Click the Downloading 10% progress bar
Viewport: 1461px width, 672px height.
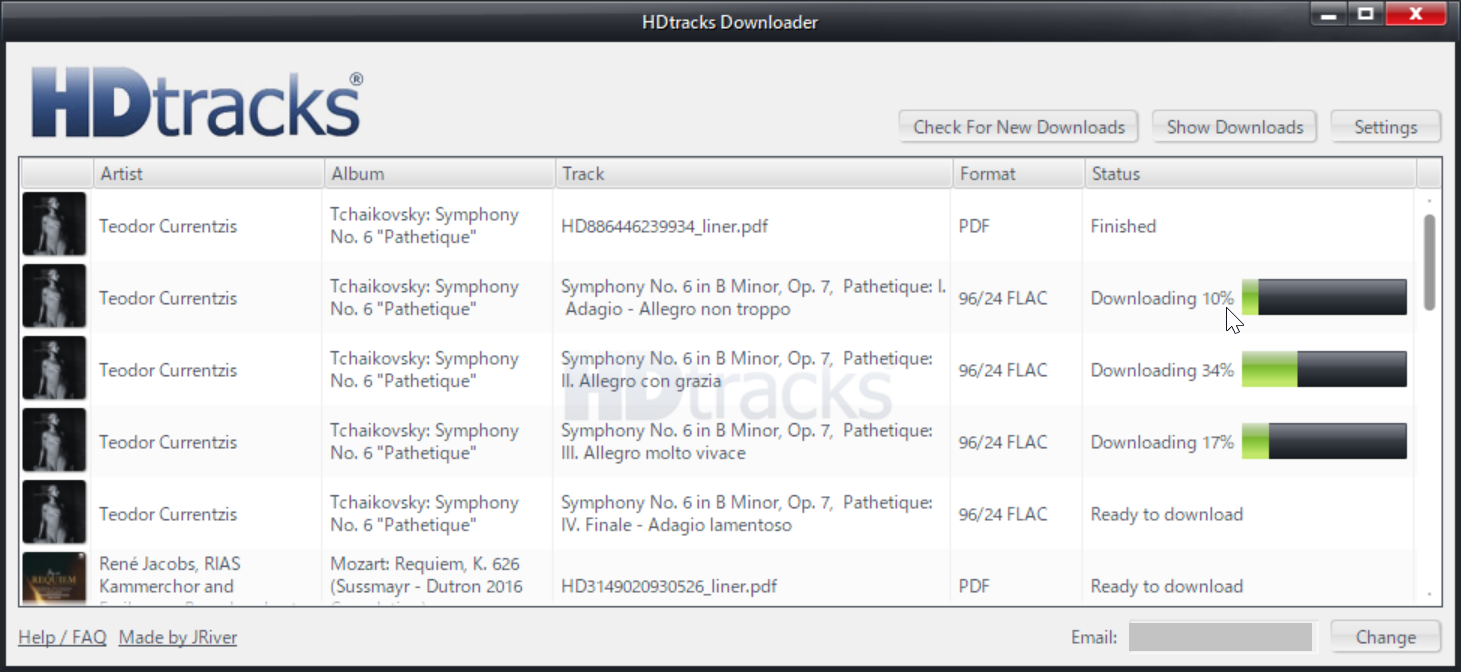tap(1324, 297)
